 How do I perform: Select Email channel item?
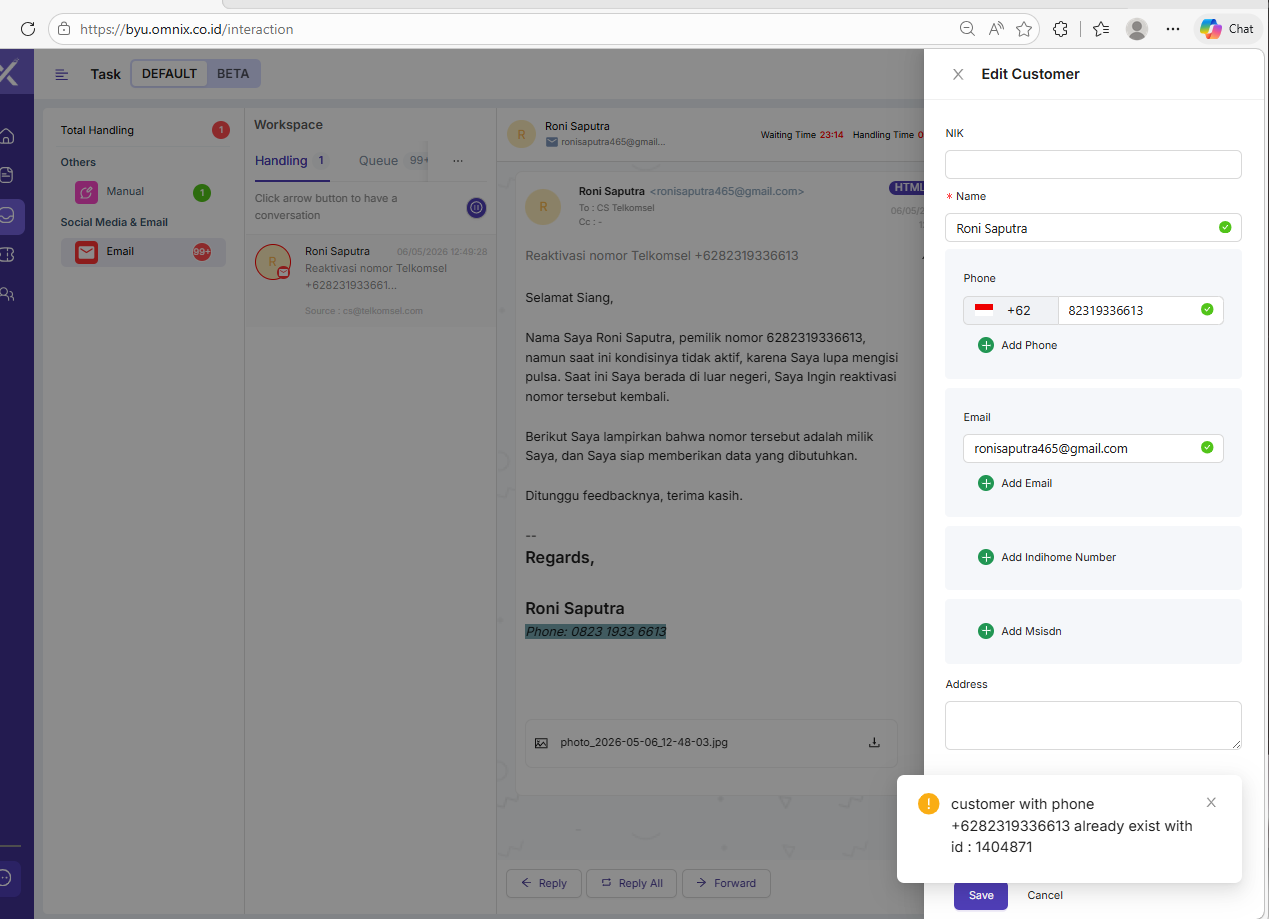pos(143,252)
